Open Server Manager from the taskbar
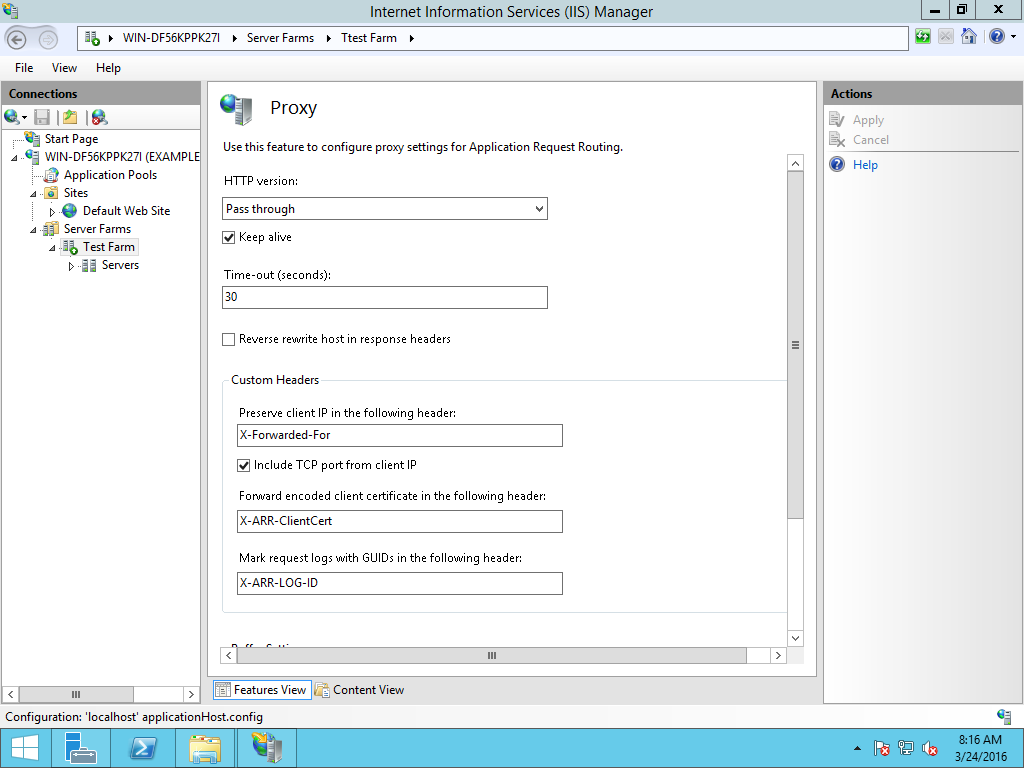The height and width of the screenshot is (768, 1024). [x=81, y=748]
